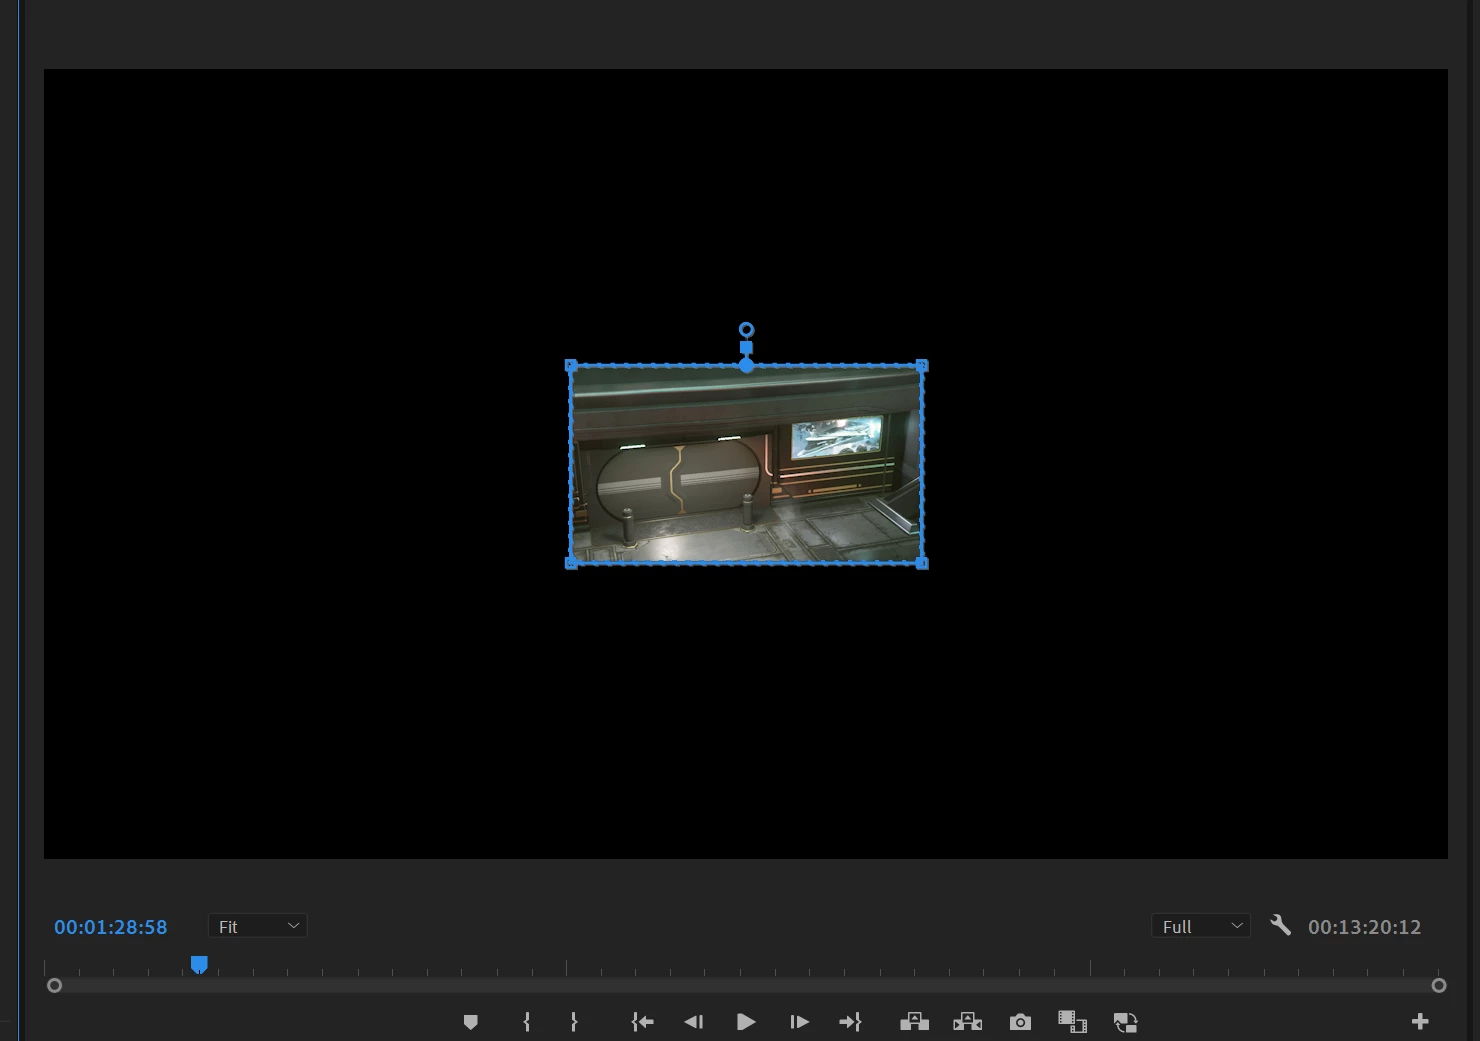The height and width of the screenshot is (1041, 1480).
Task: Click the blue playhead on the time ruler
Action: pyautogui.click(x=199, y=964)
